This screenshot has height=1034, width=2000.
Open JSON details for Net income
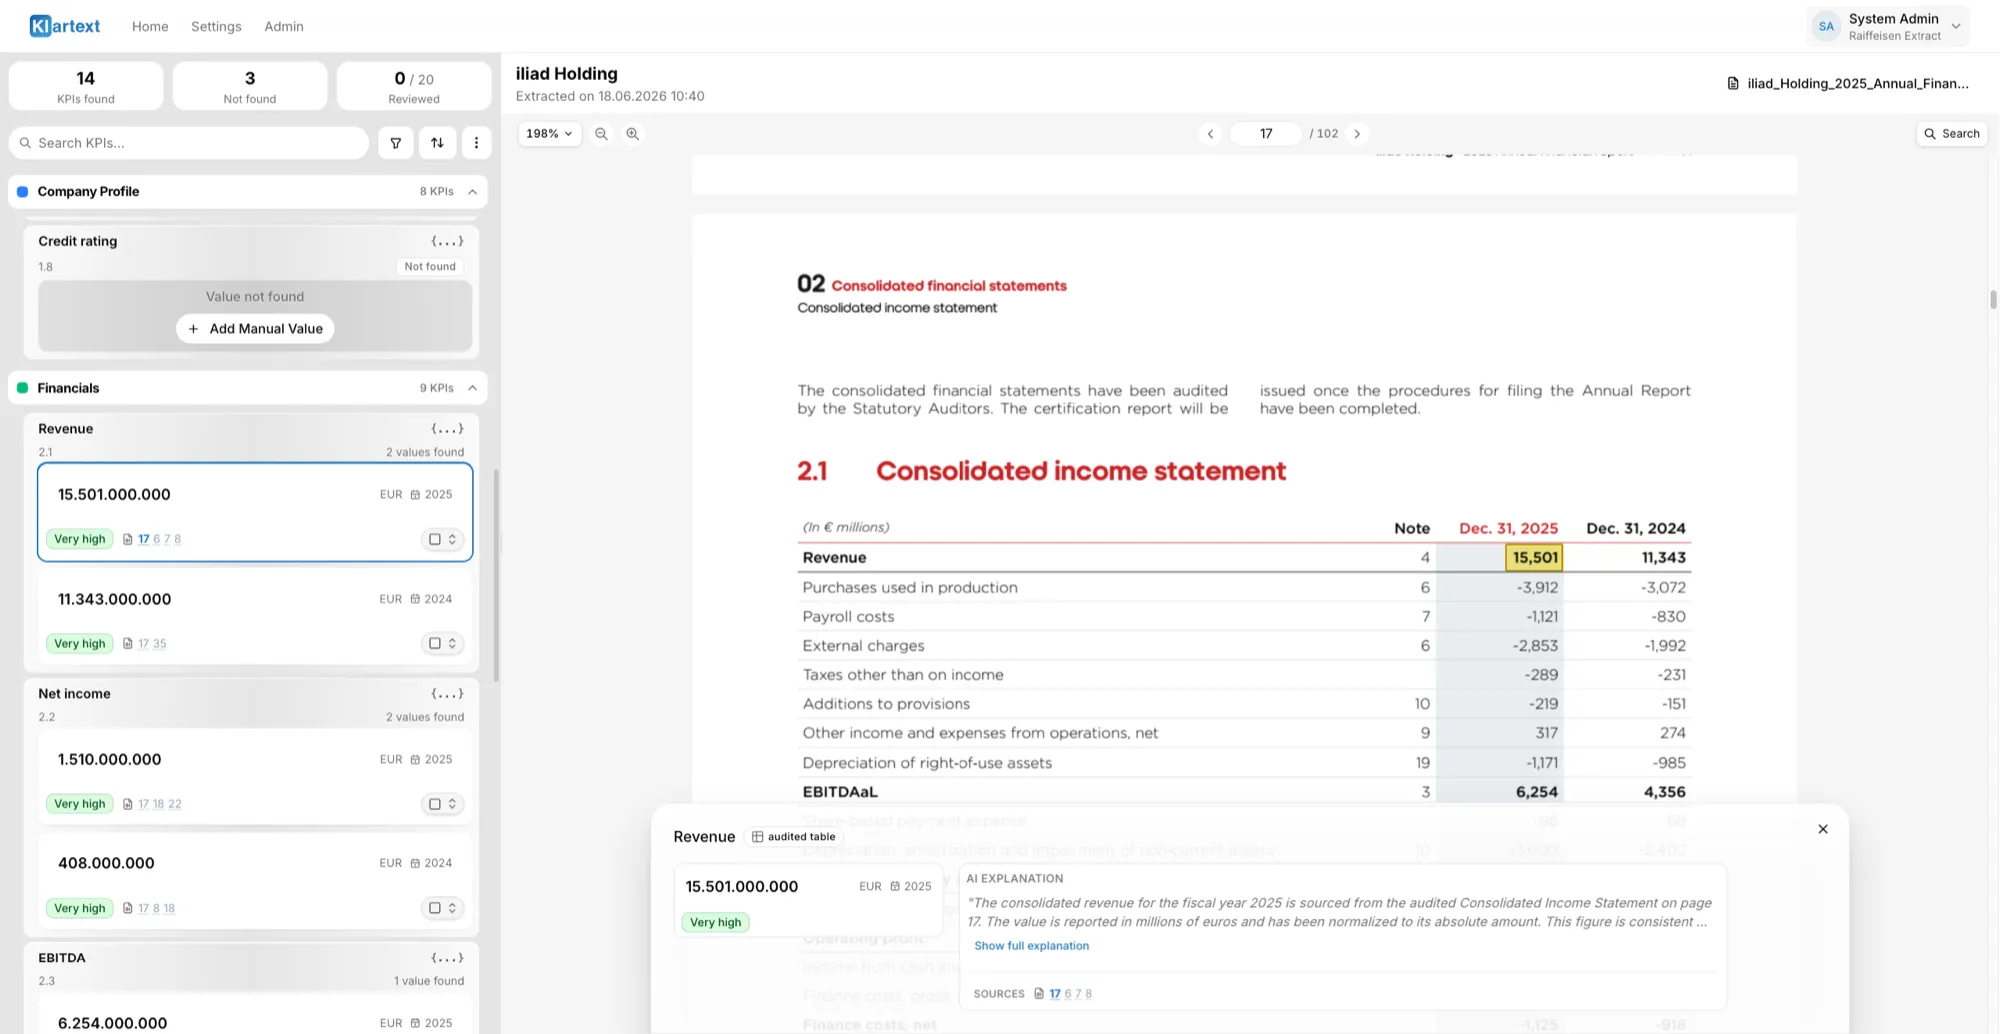(x=447, y=694)
